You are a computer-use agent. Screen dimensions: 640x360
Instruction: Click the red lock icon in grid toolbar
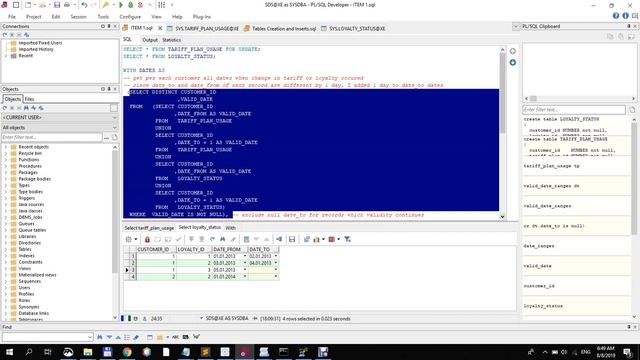click(x=147, y=240)
